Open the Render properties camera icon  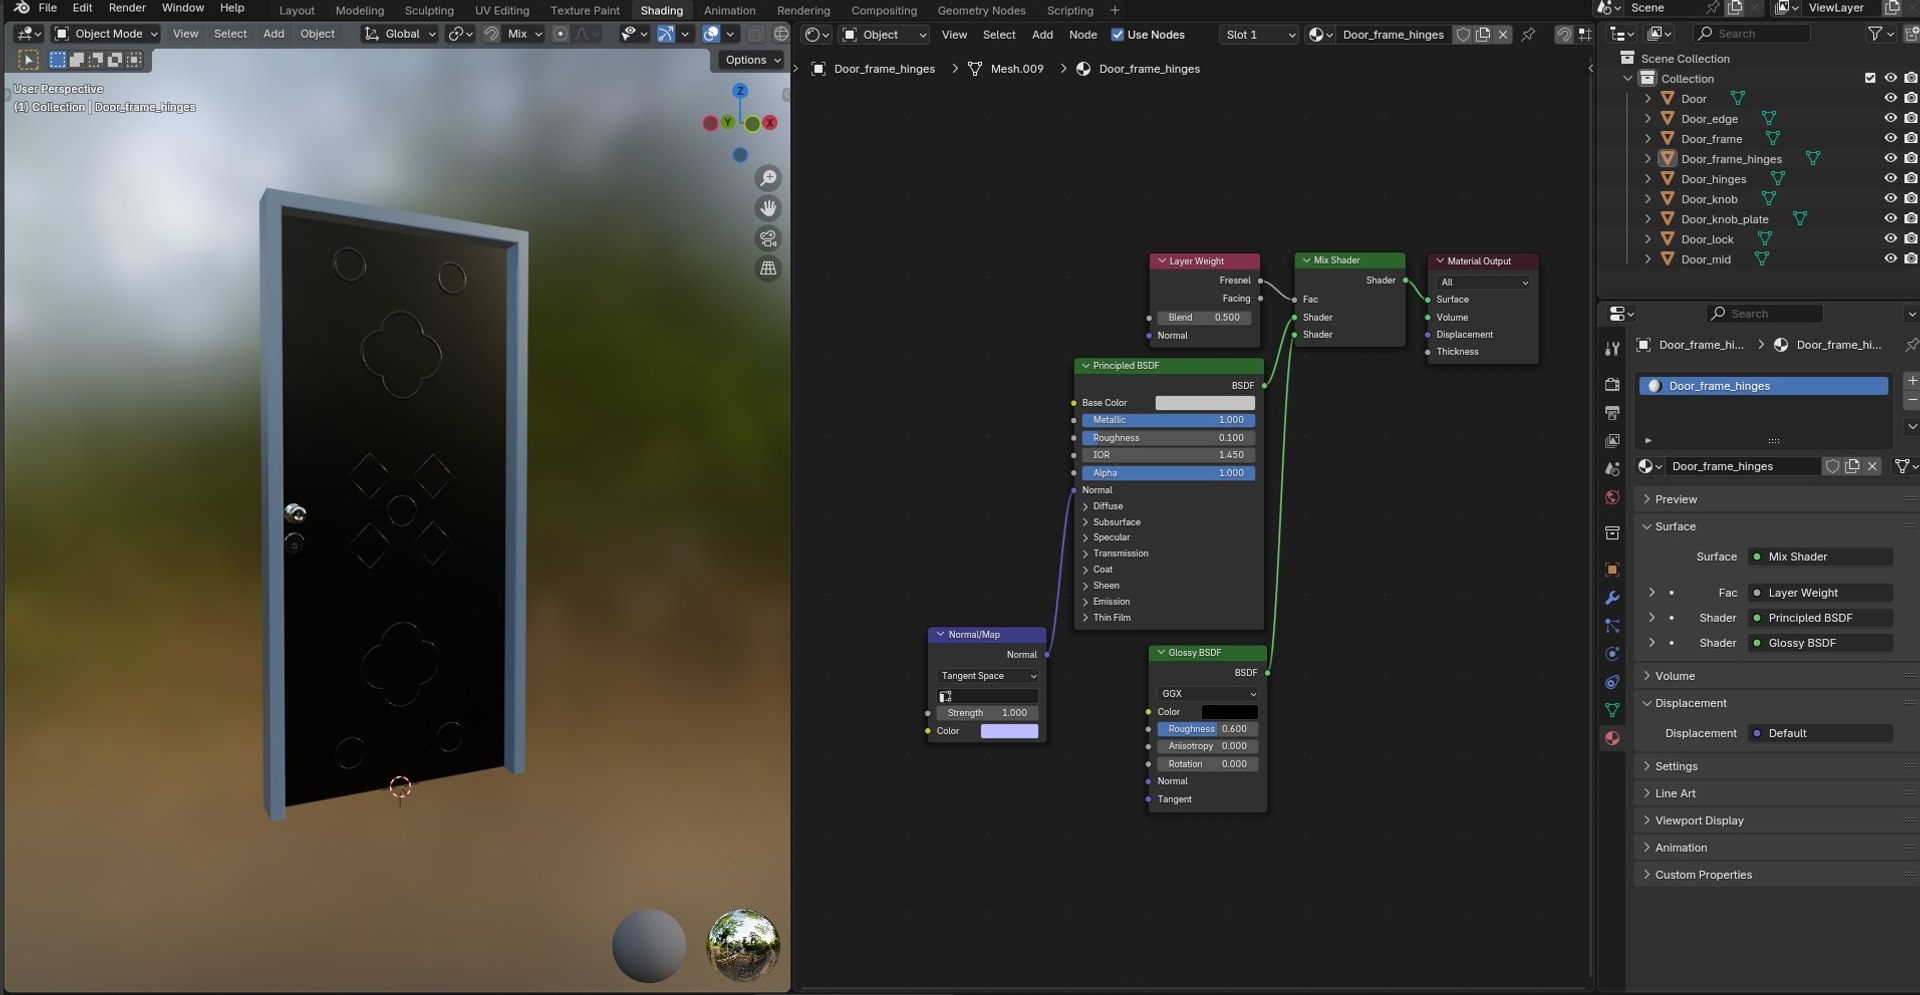tap(1612, 384)
